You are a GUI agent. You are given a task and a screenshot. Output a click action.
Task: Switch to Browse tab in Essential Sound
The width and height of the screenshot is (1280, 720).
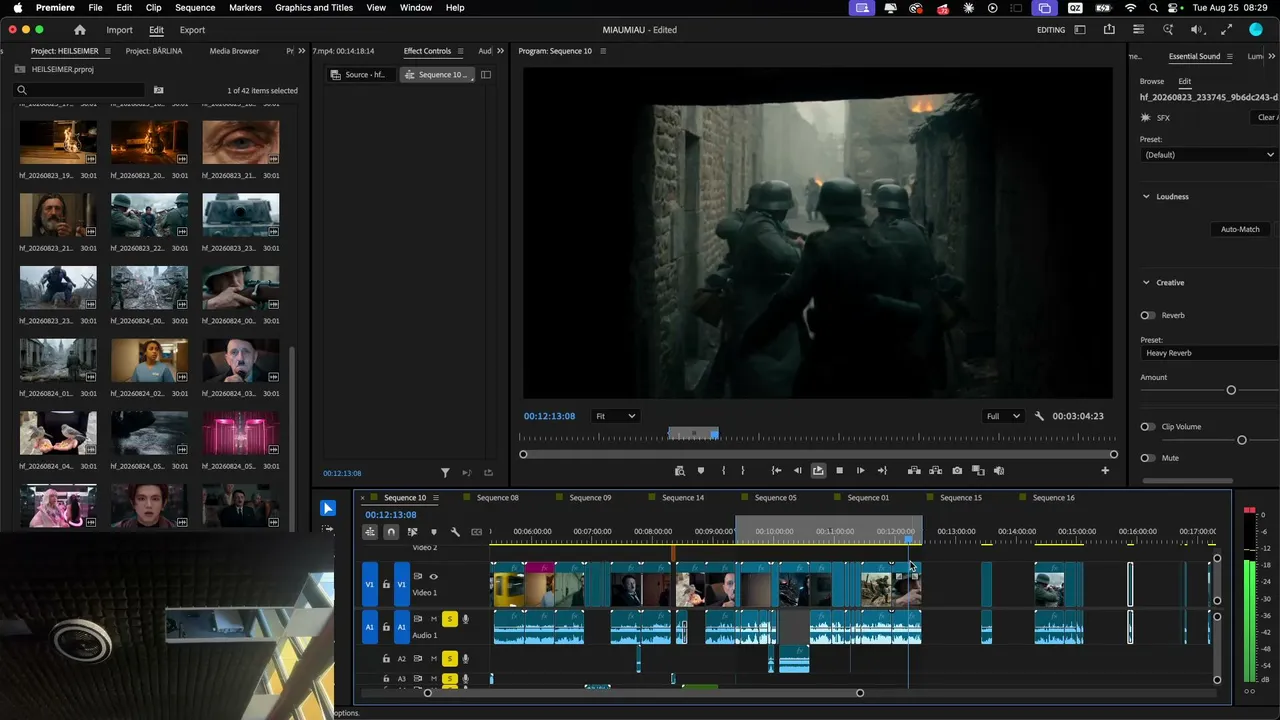coord(1152,82)
